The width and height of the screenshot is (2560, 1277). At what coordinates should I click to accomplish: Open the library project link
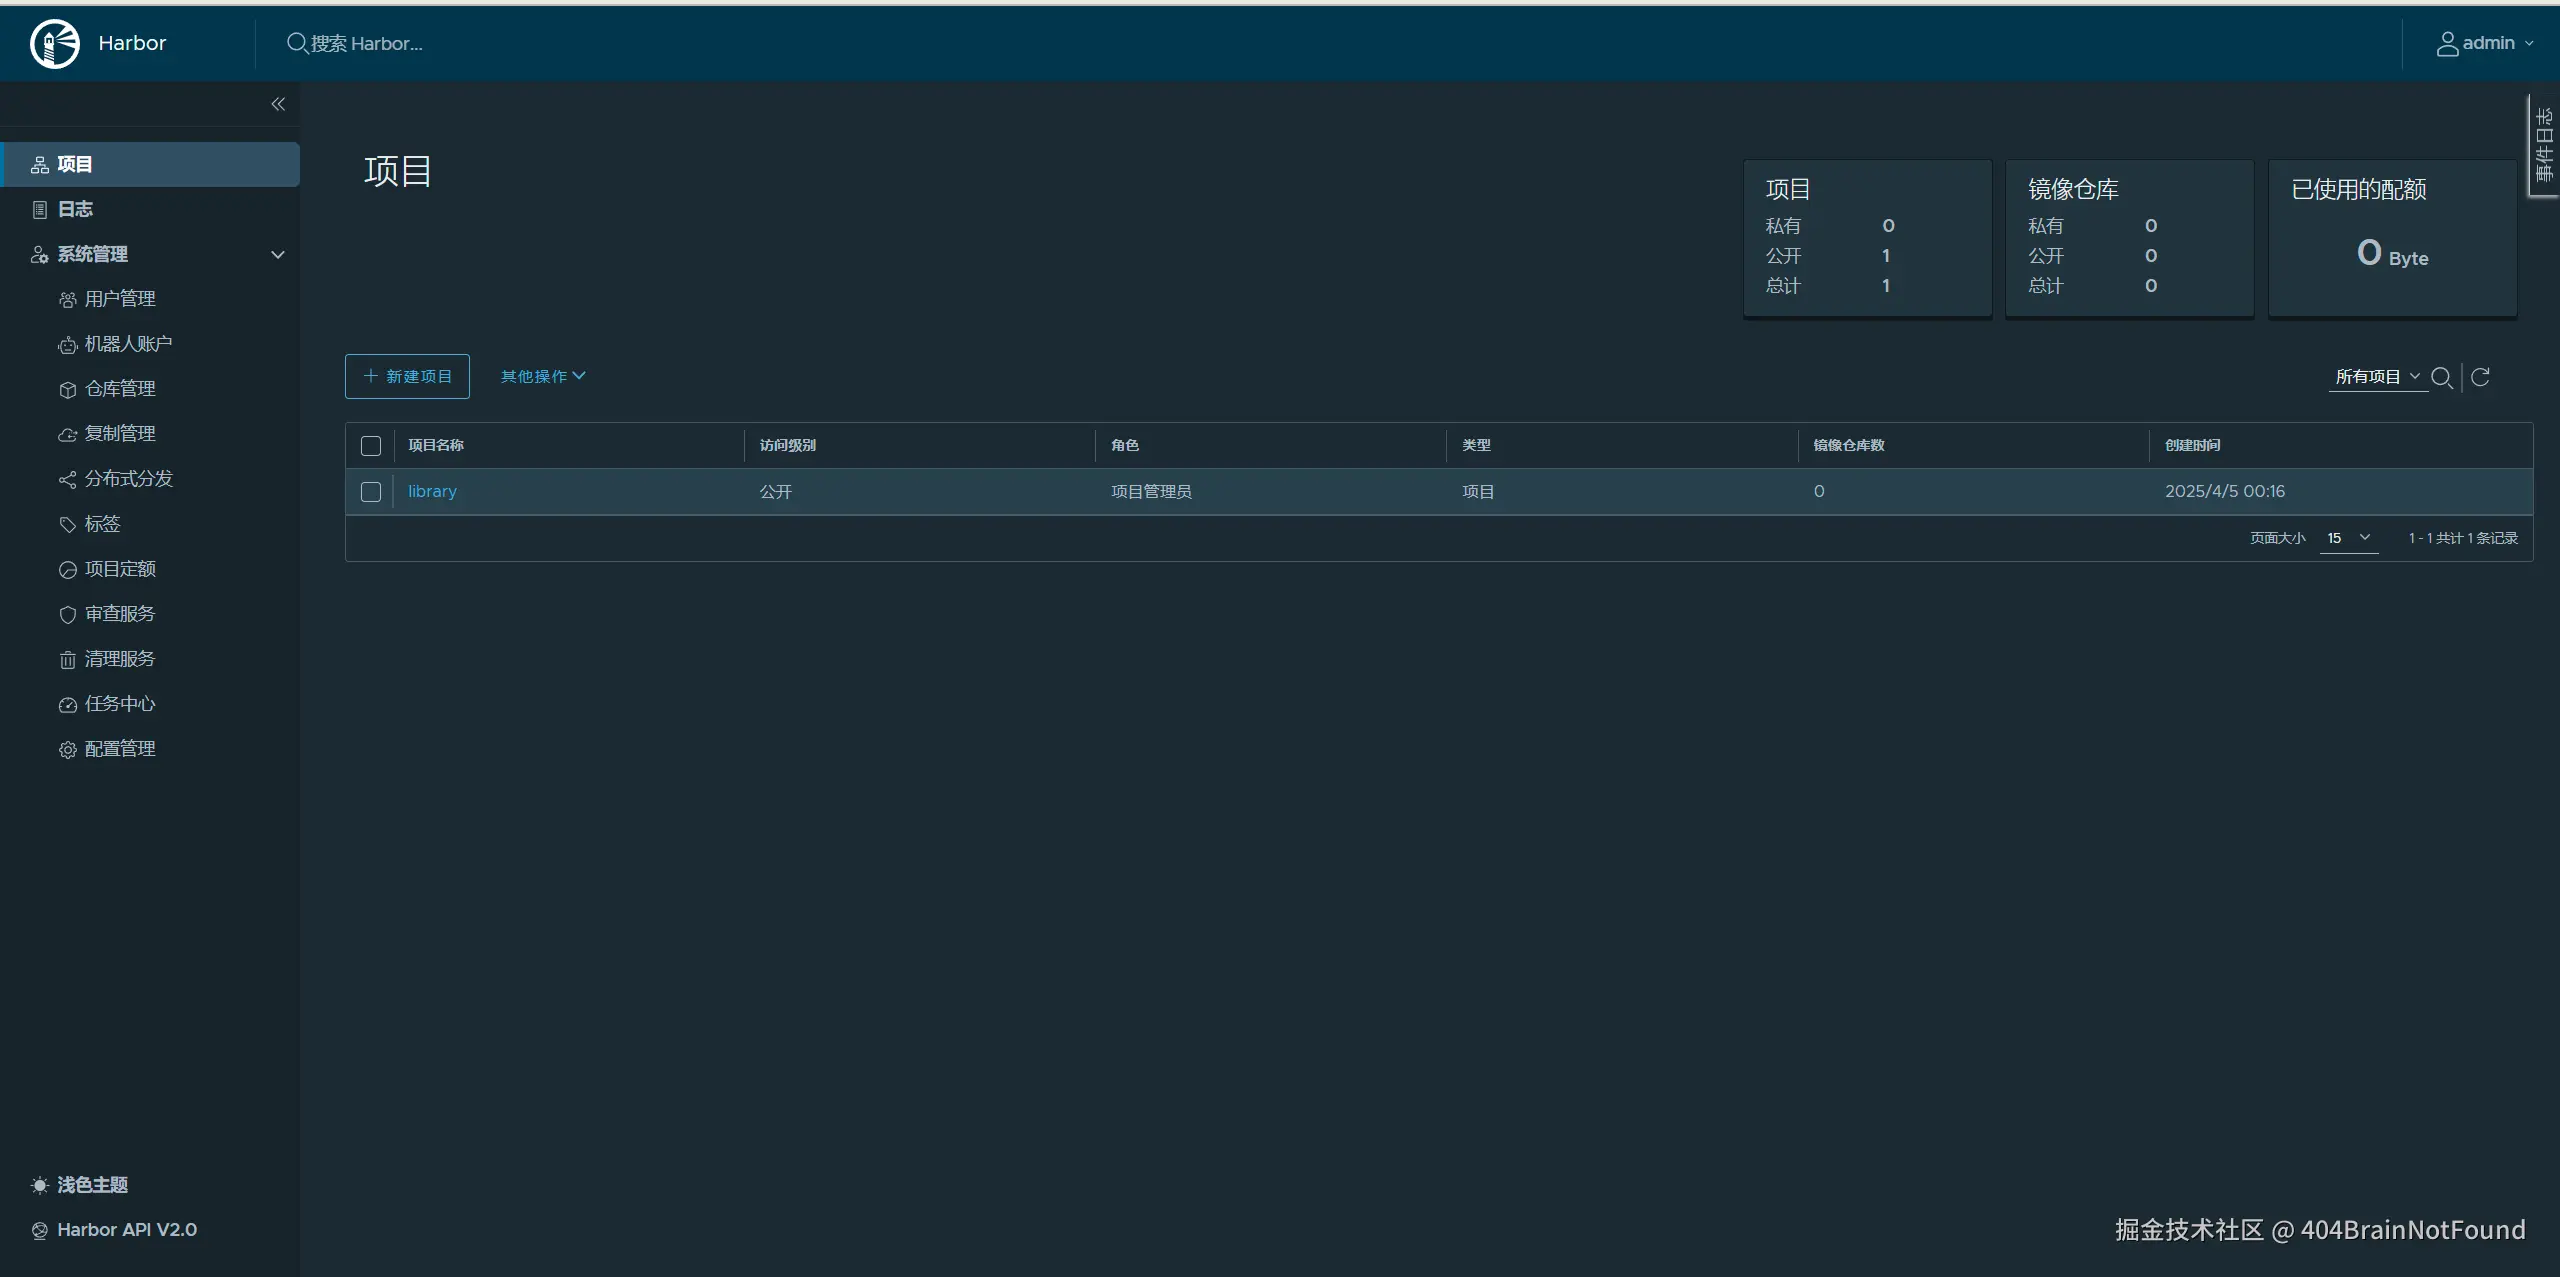click(432, 492)
